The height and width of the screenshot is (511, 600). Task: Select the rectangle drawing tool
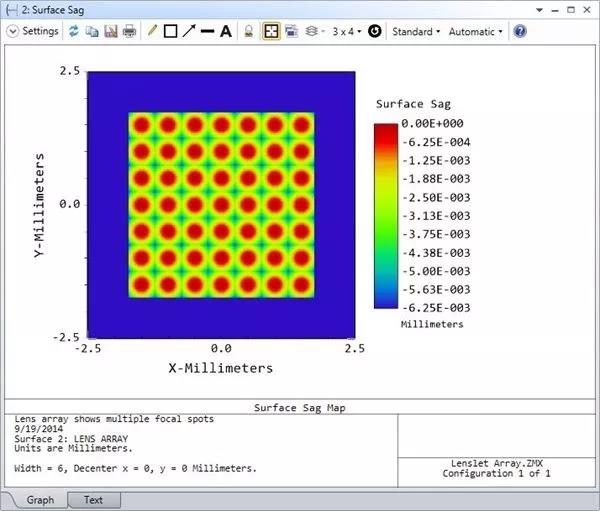[x=170, y=31]
